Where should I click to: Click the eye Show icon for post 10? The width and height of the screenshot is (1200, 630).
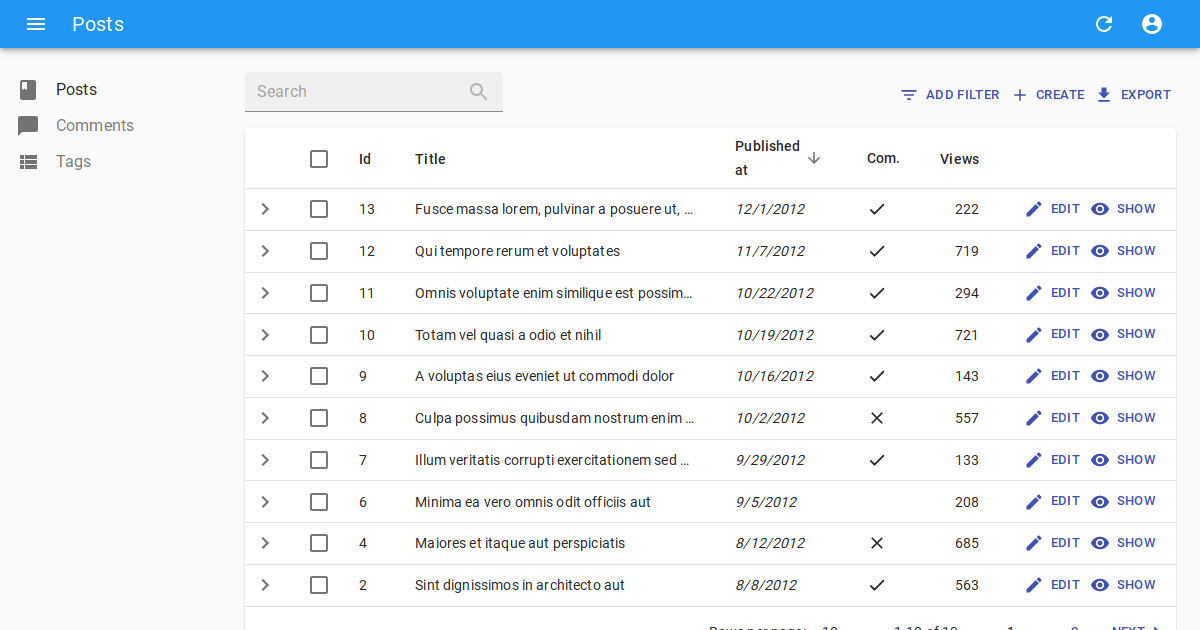click(1100, 335)
